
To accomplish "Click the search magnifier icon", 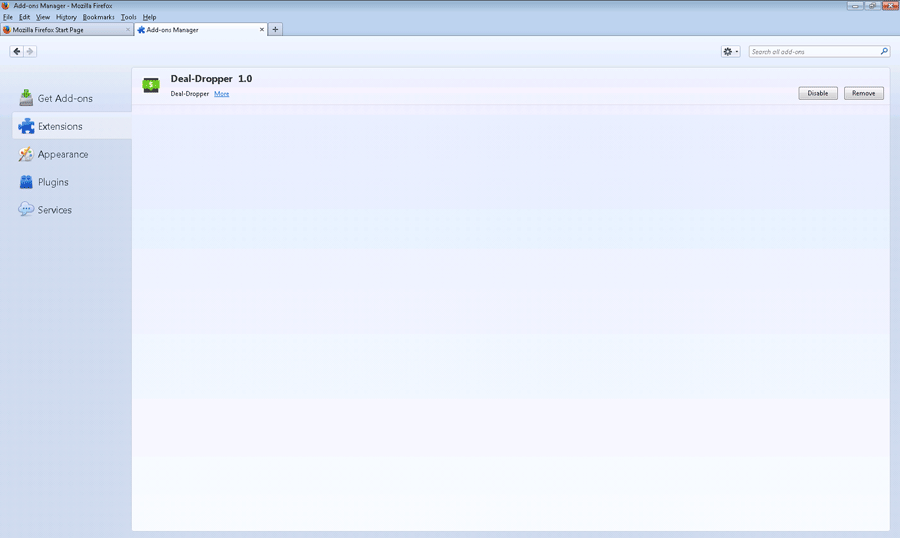I will pos(884,51).
